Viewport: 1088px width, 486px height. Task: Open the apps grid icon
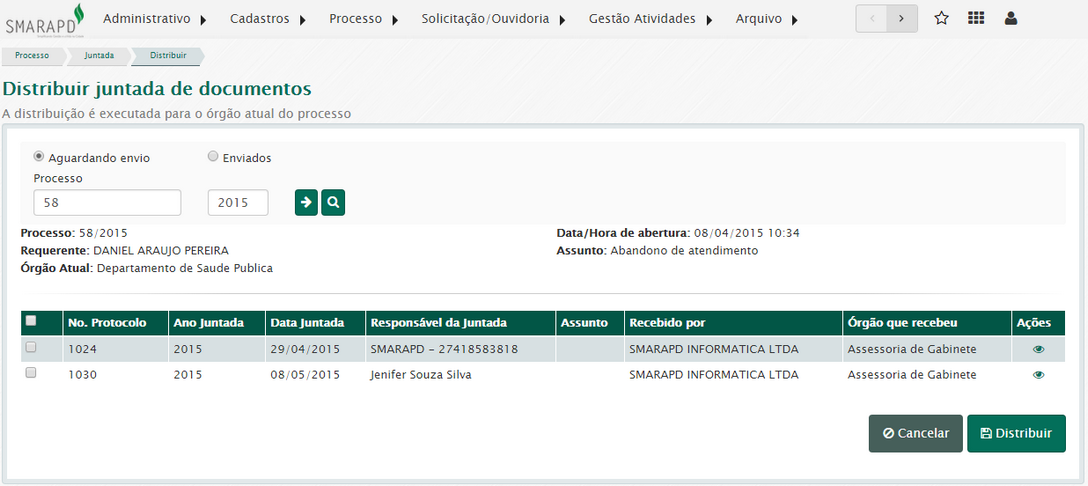point(976,19)
